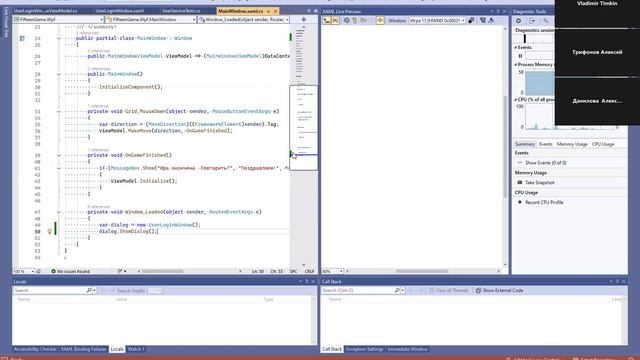Click the refresh icon in XAML Live Preview toolbar
This screenshot has height=360, width=640.
click(347, 20)
